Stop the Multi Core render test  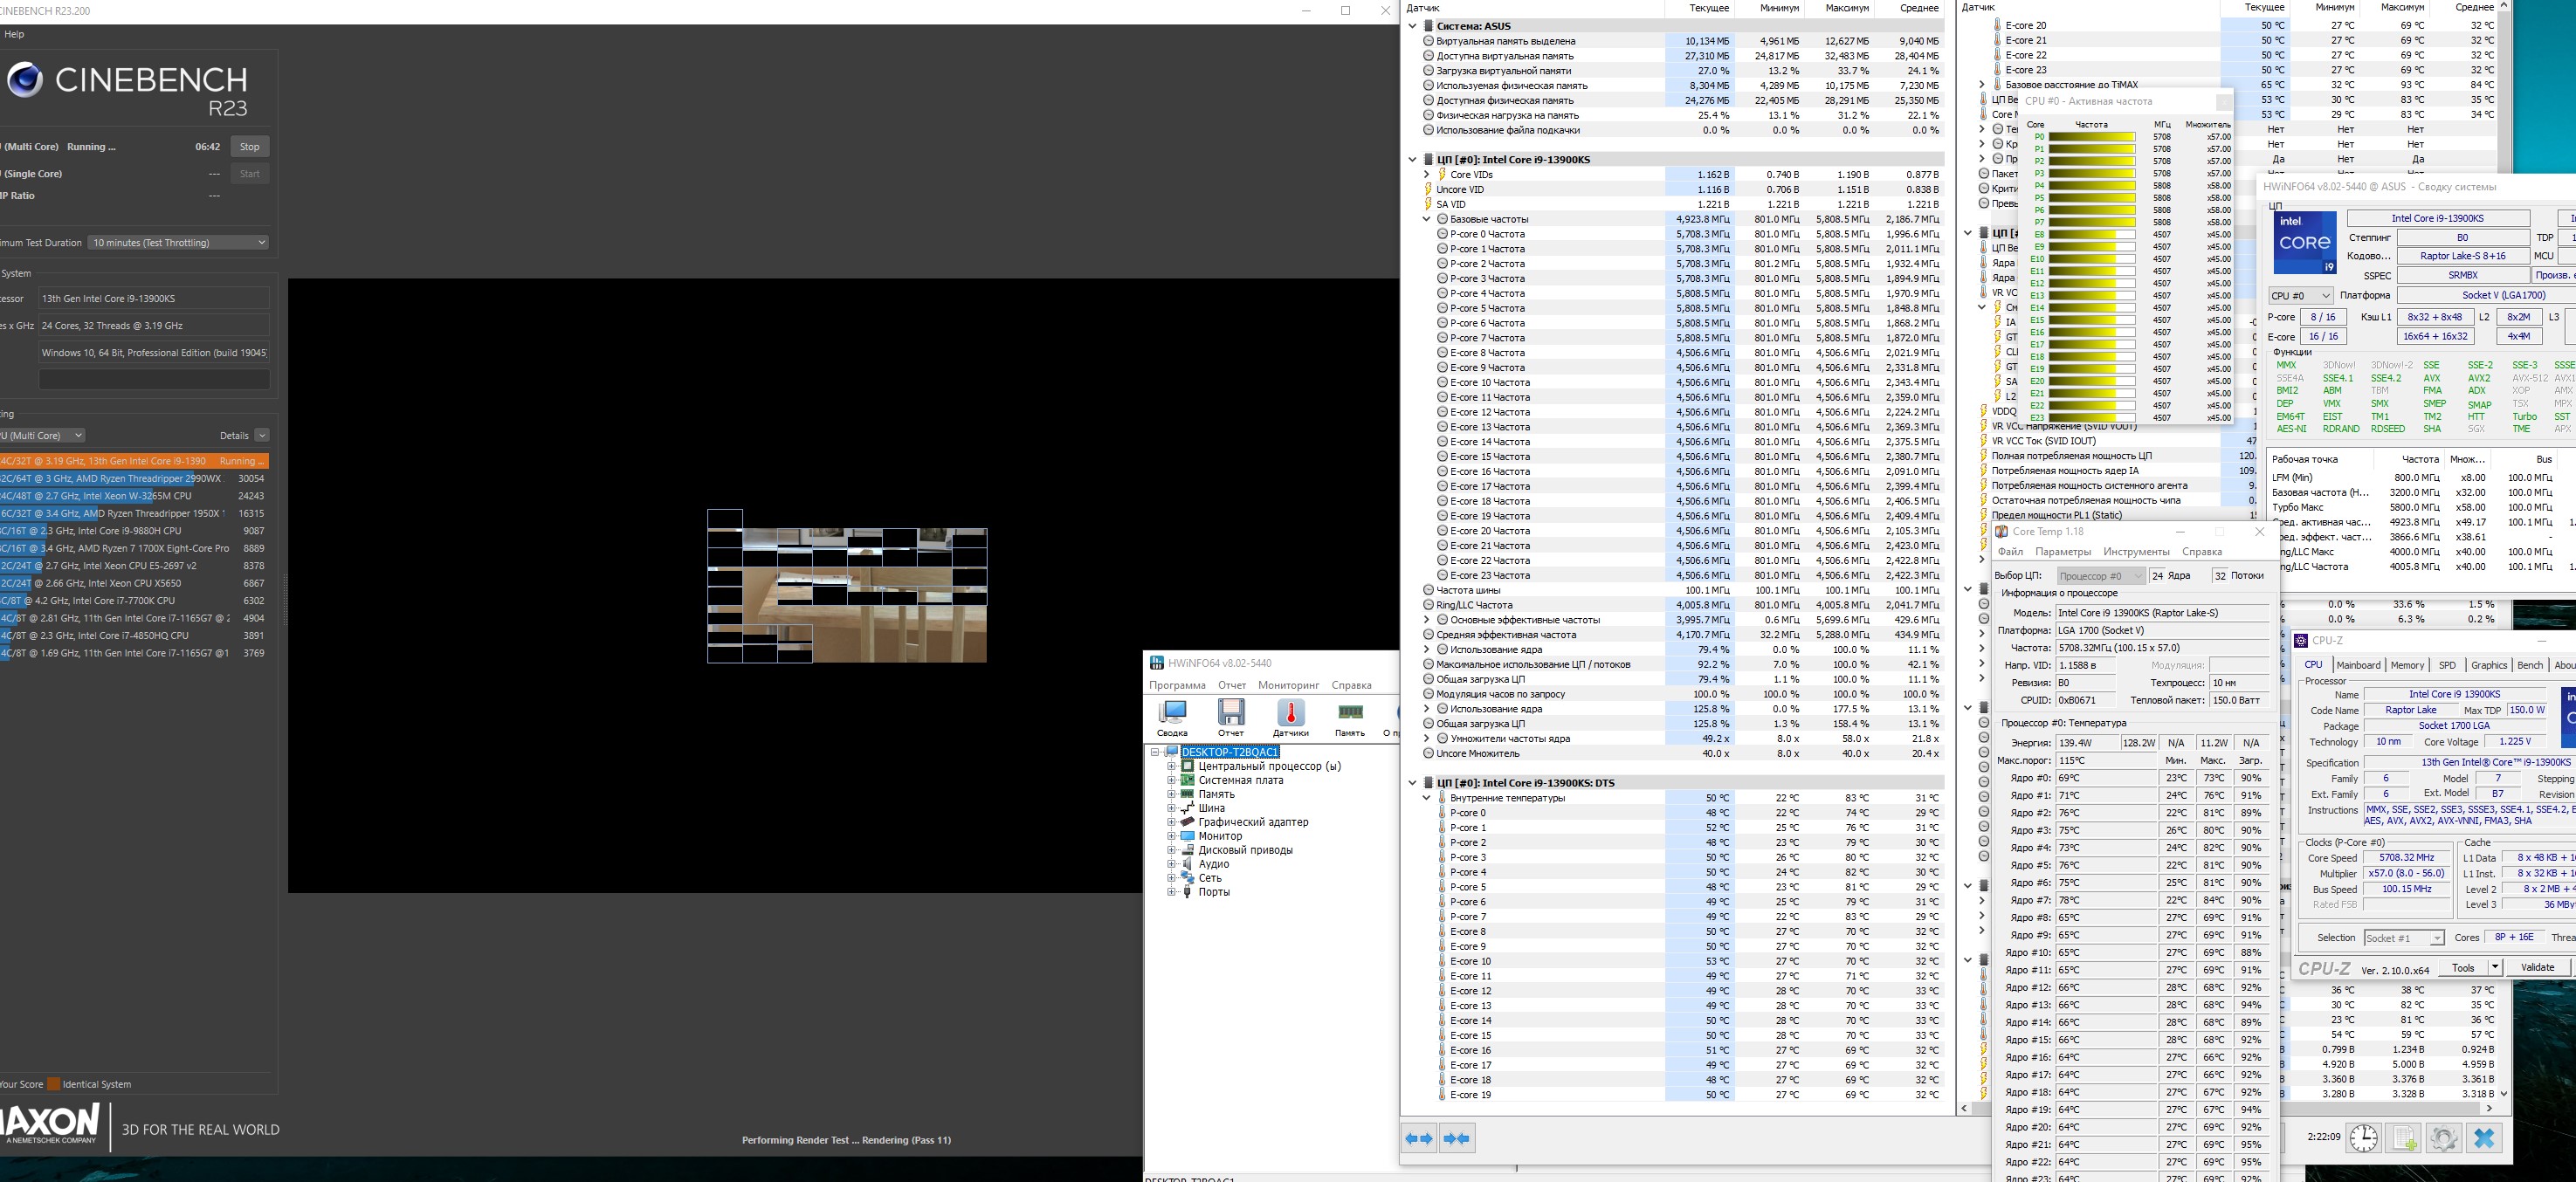coord(249,147)
